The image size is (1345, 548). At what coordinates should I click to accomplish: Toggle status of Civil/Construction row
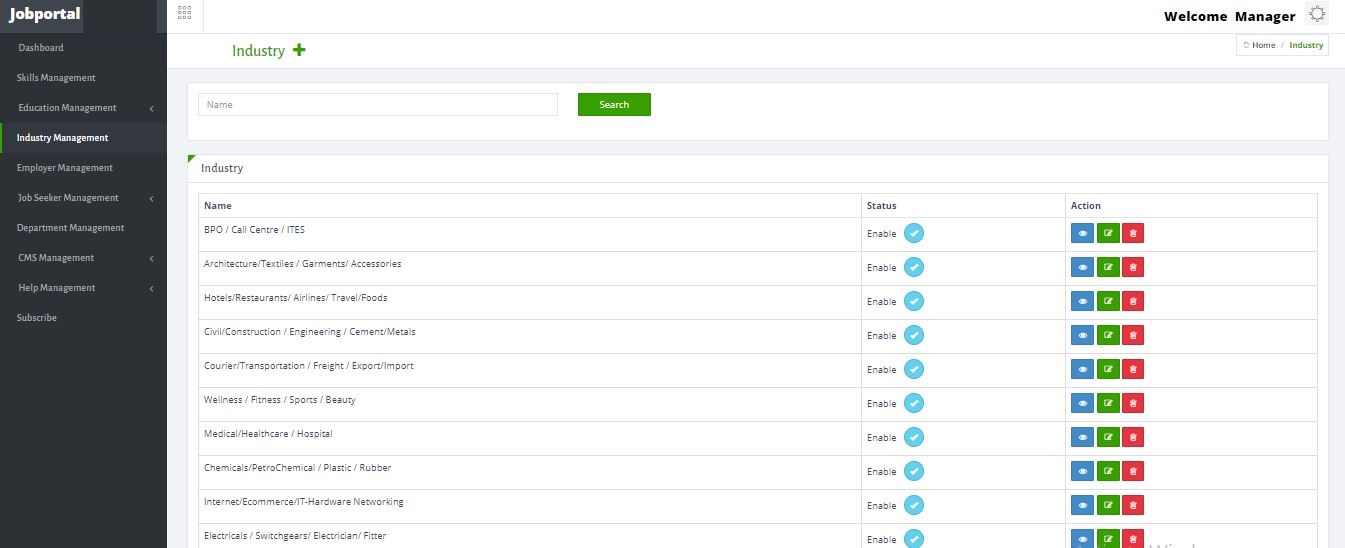click(914, 335)
